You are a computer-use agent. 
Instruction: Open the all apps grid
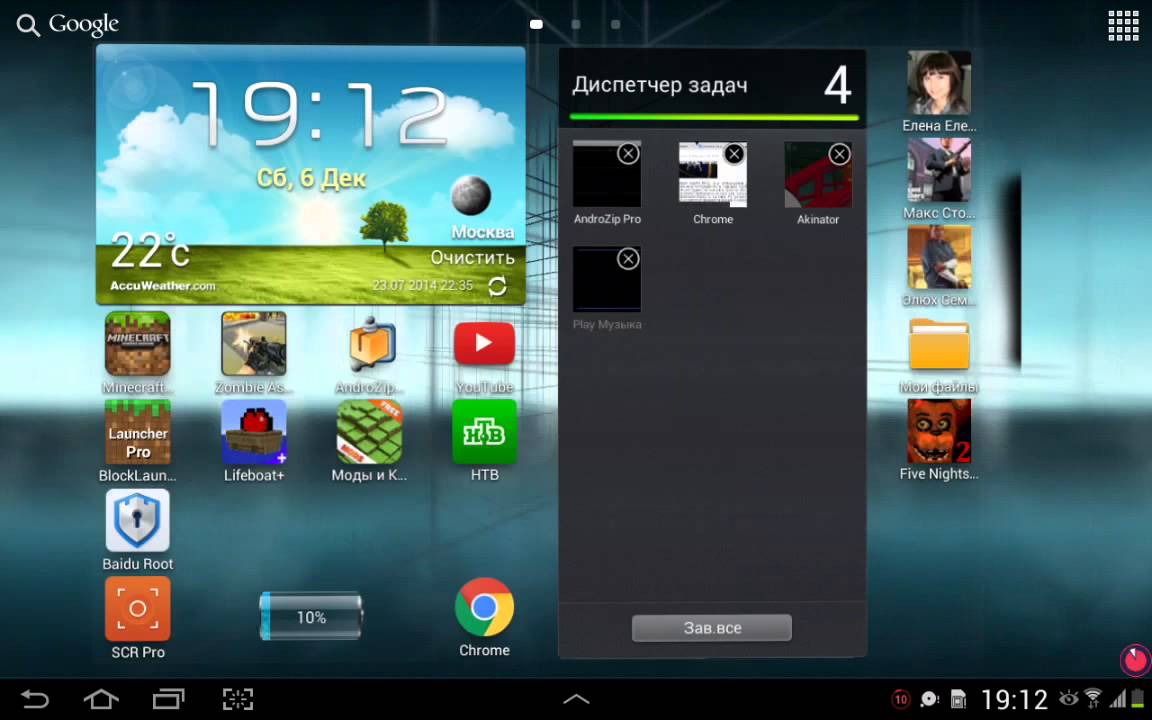click(1123, 26)
